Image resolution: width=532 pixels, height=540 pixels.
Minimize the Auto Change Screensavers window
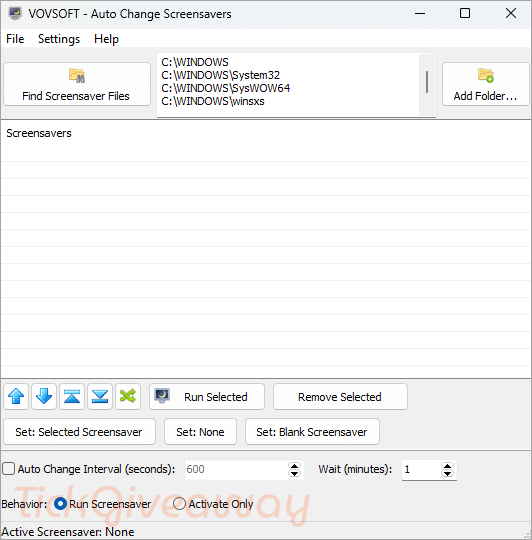420,13
